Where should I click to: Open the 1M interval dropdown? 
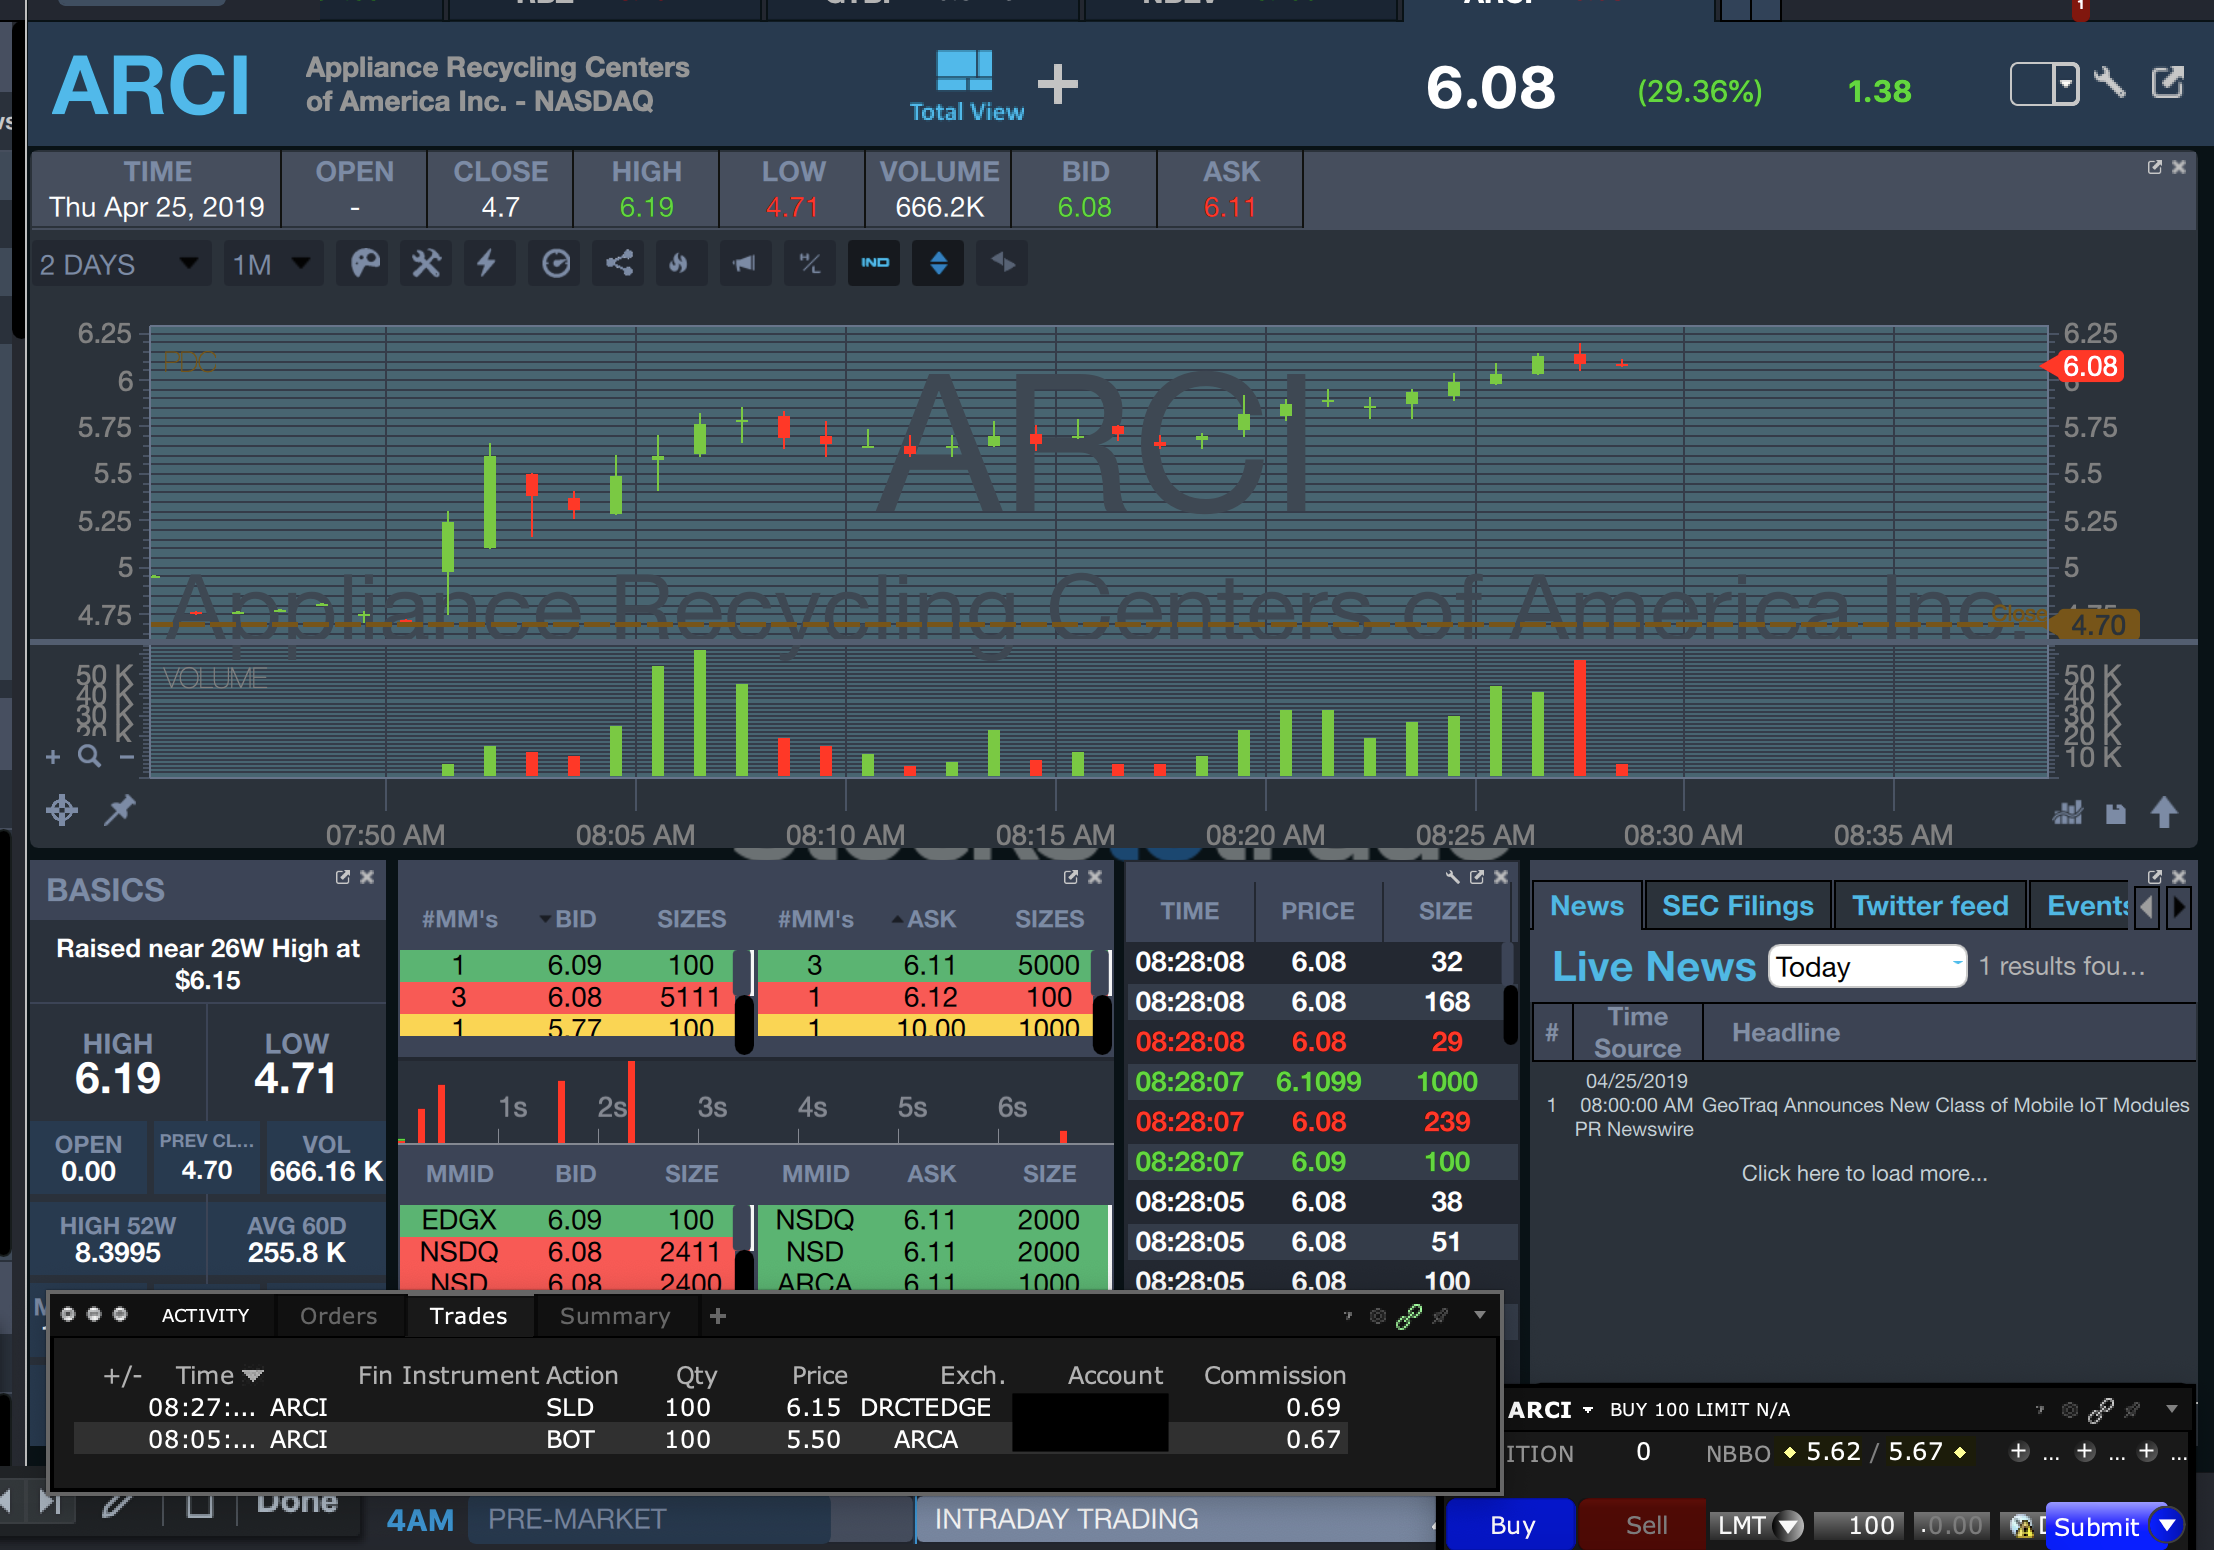tap(272, 264)
